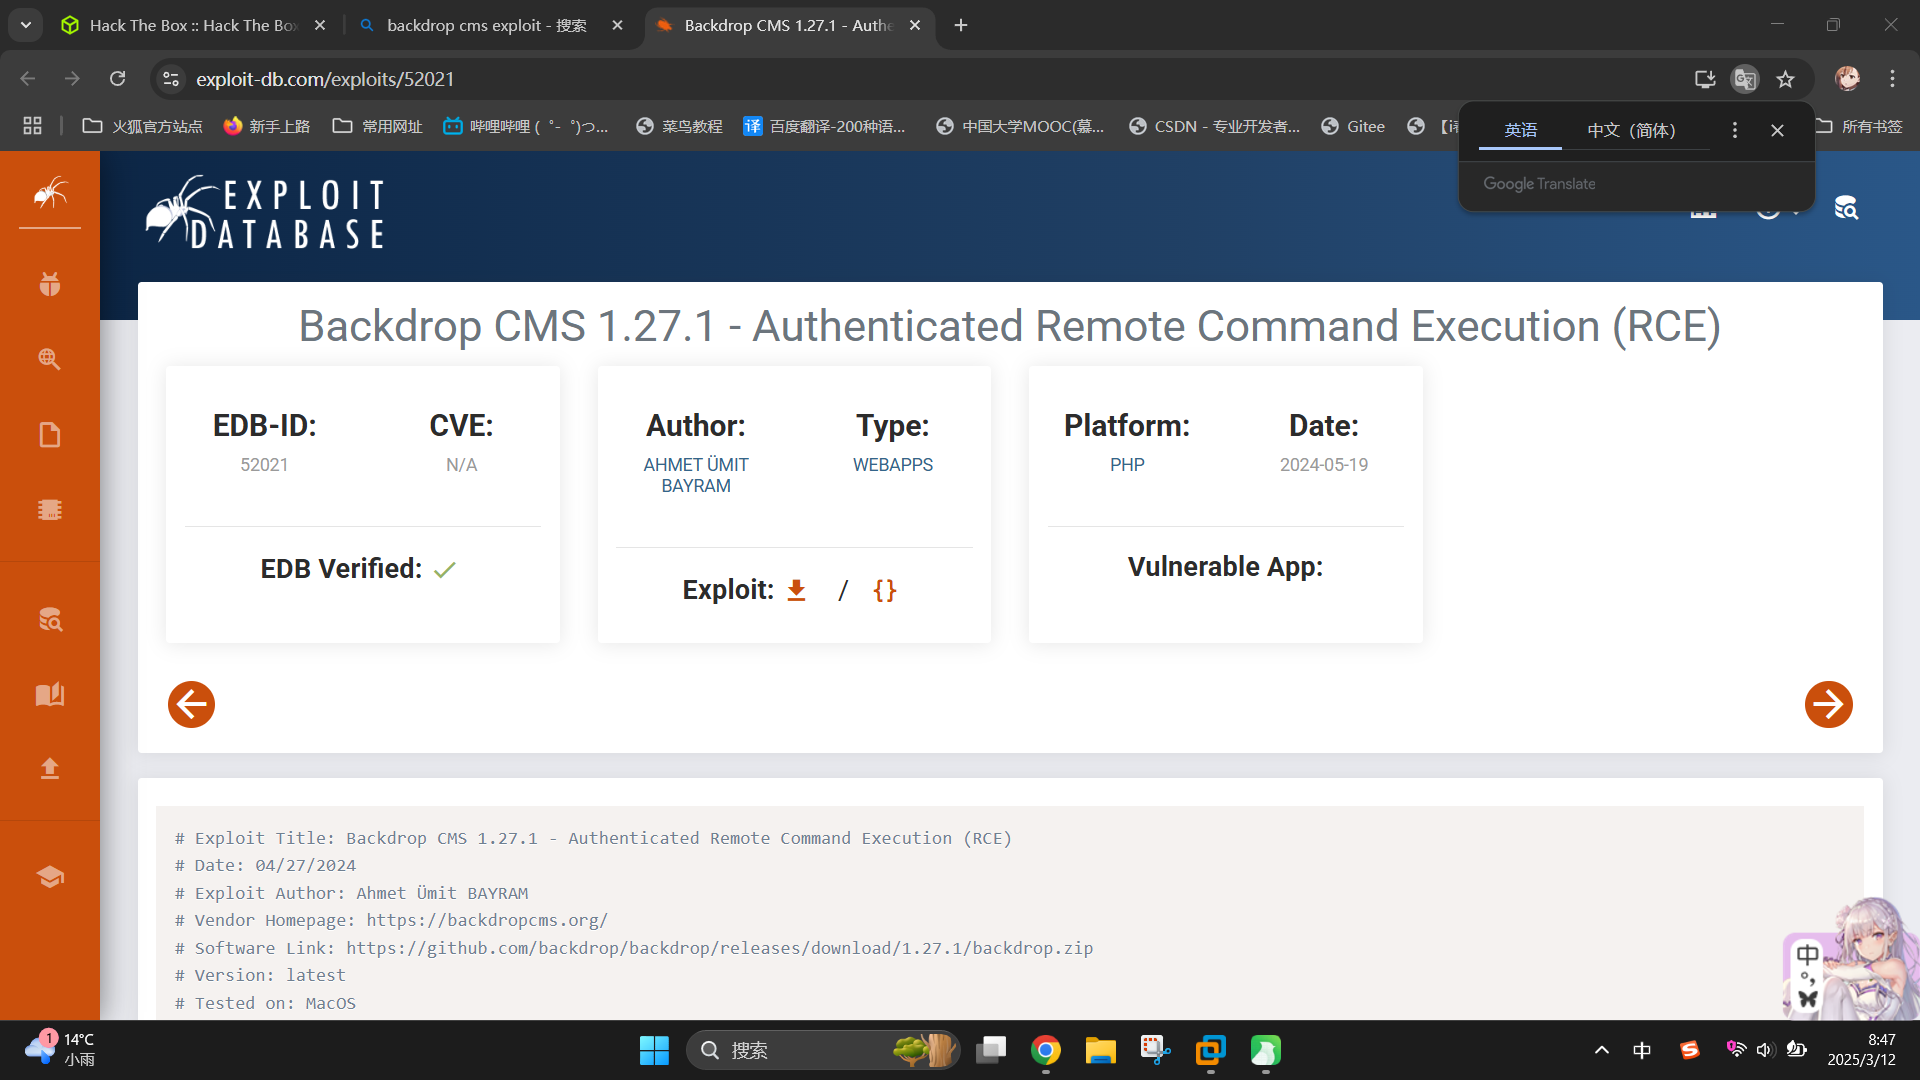The height and width of the screenshot is (1080, 1920).
Task: Open the apps grid in bookmarks bar
Action: (33, 126)
